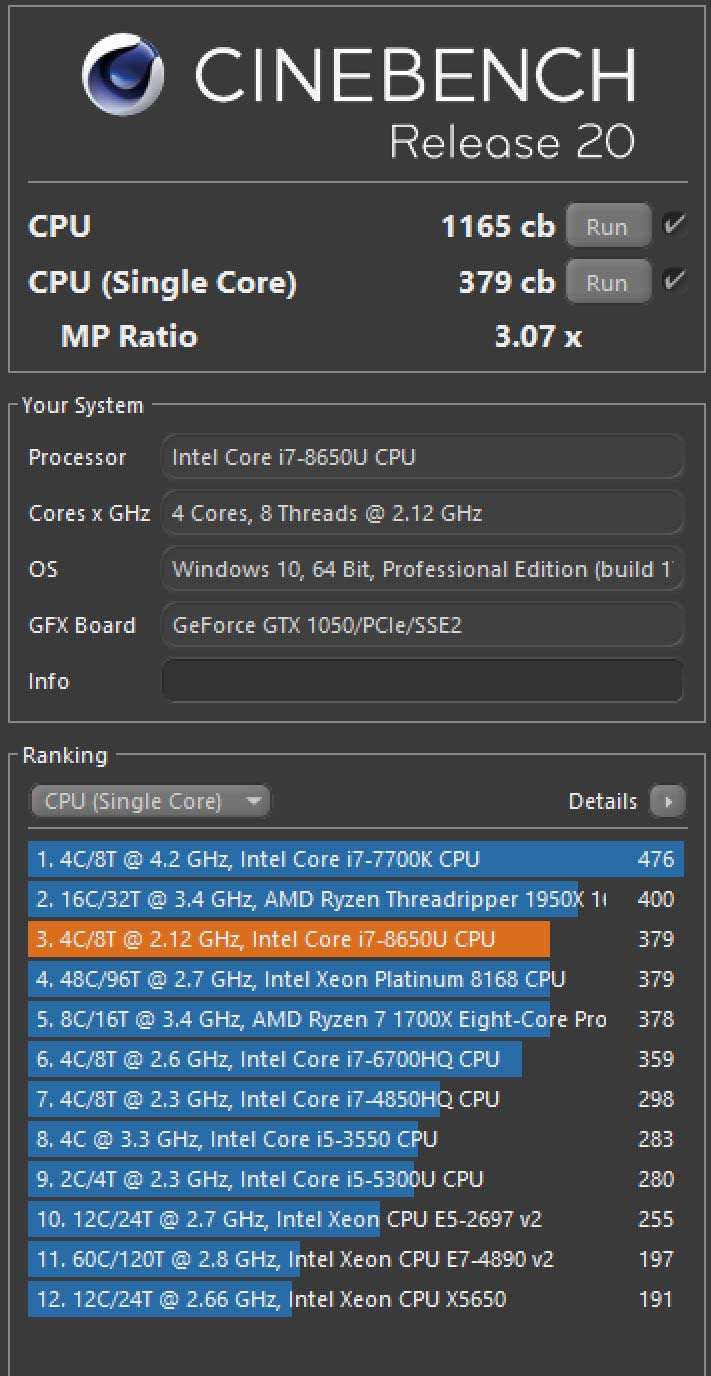Select ranking row Intel Xeon X5650
711x1376 pixels.
[356, 1299]
